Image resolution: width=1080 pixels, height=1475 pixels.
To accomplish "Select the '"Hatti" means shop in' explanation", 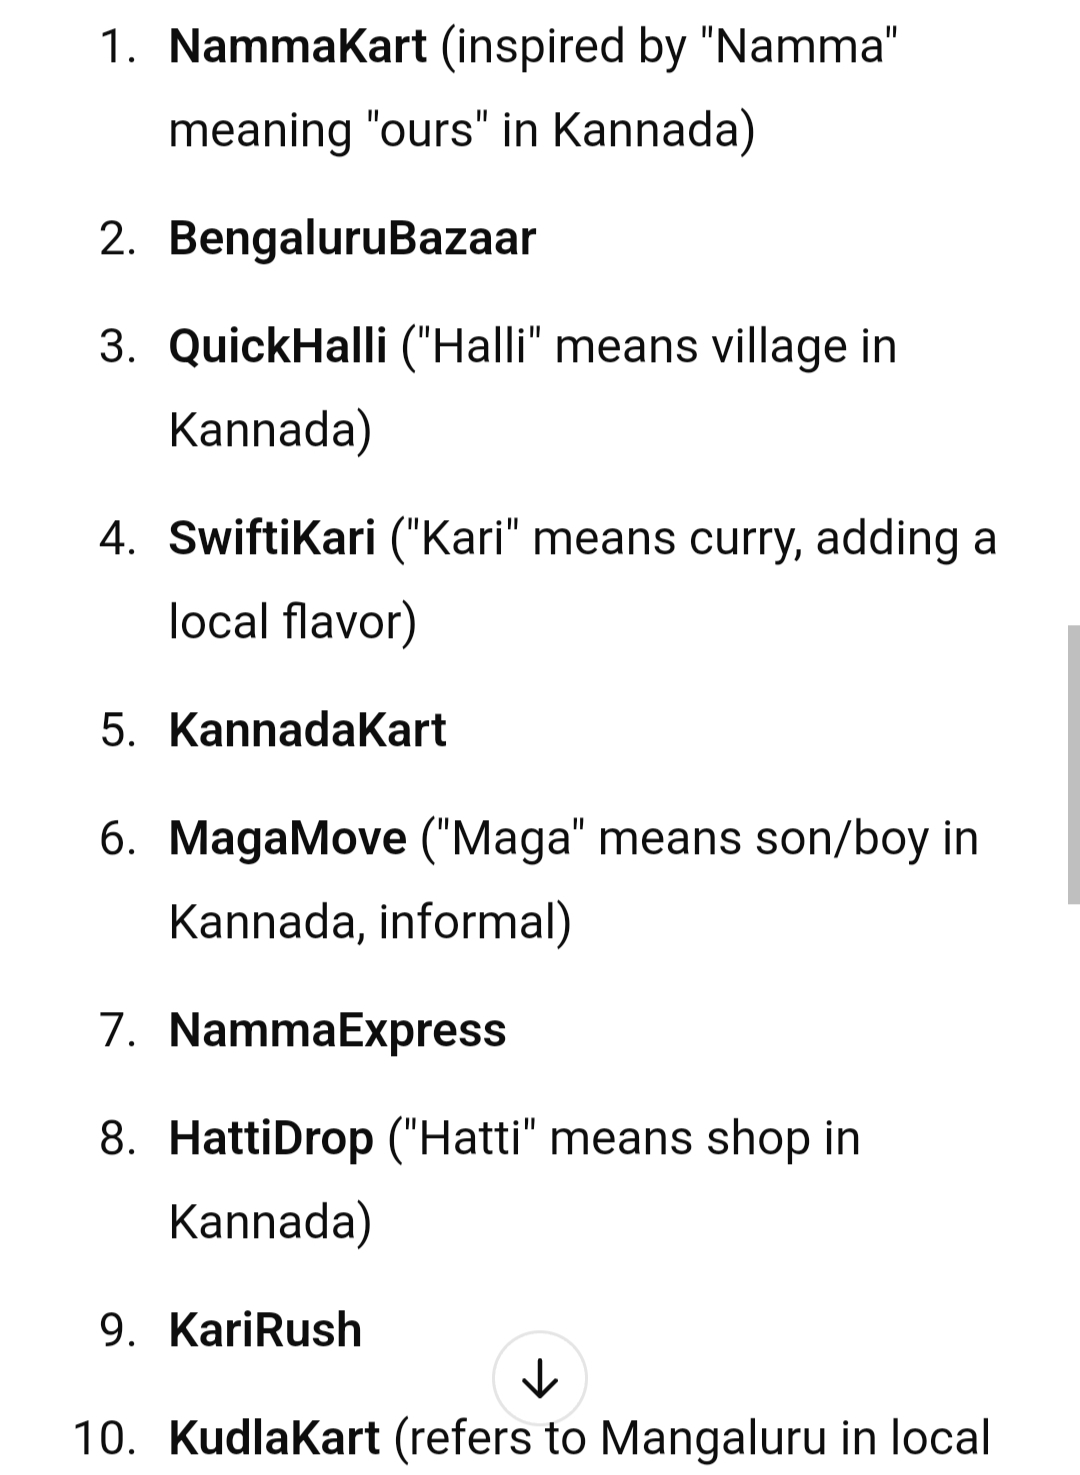I will point(625,1138).
